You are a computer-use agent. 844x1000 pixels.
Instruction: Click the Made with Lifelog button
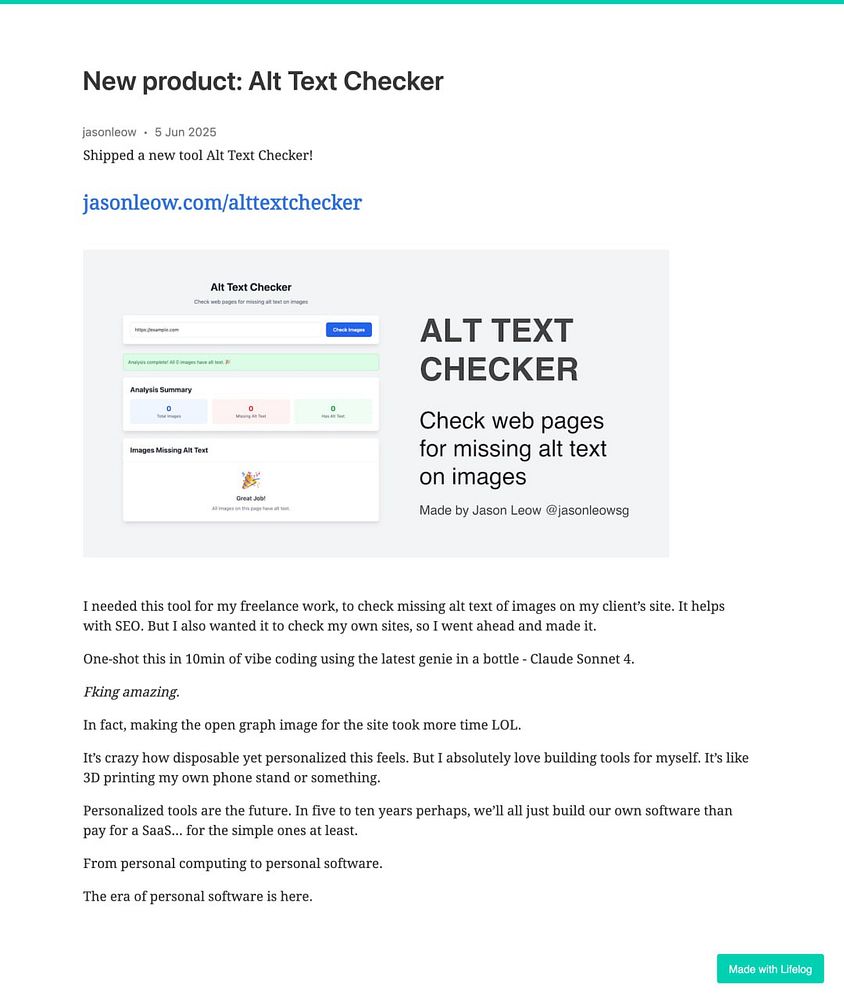click(x=770, y=969)
